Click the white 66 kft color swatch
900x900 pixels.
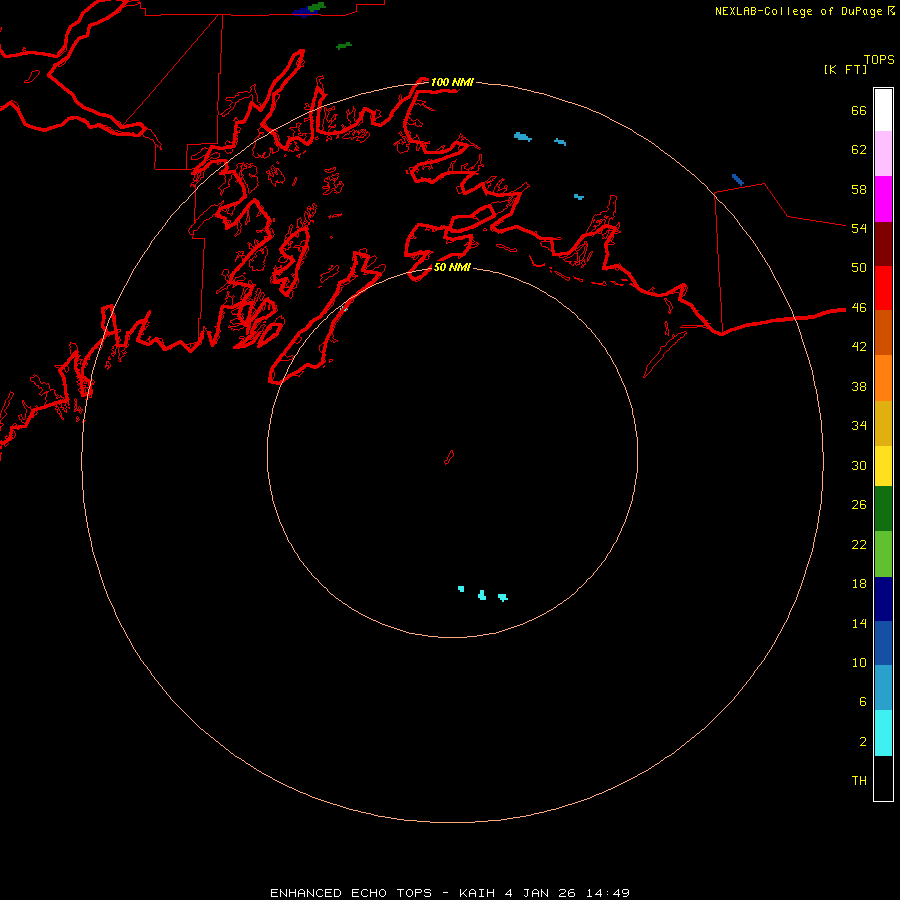click(883, 110)
